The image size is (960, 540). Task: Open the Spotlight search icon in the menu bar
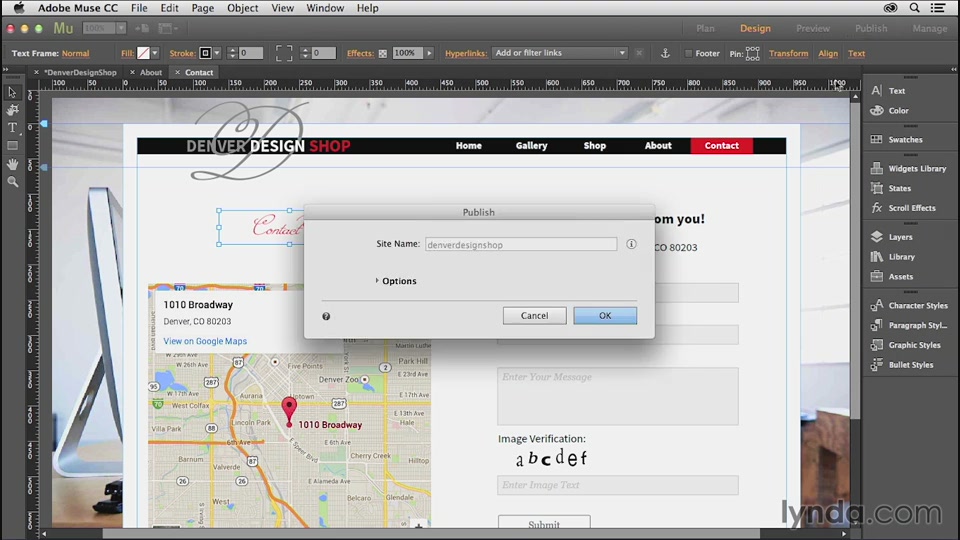[x=914, y=8]
